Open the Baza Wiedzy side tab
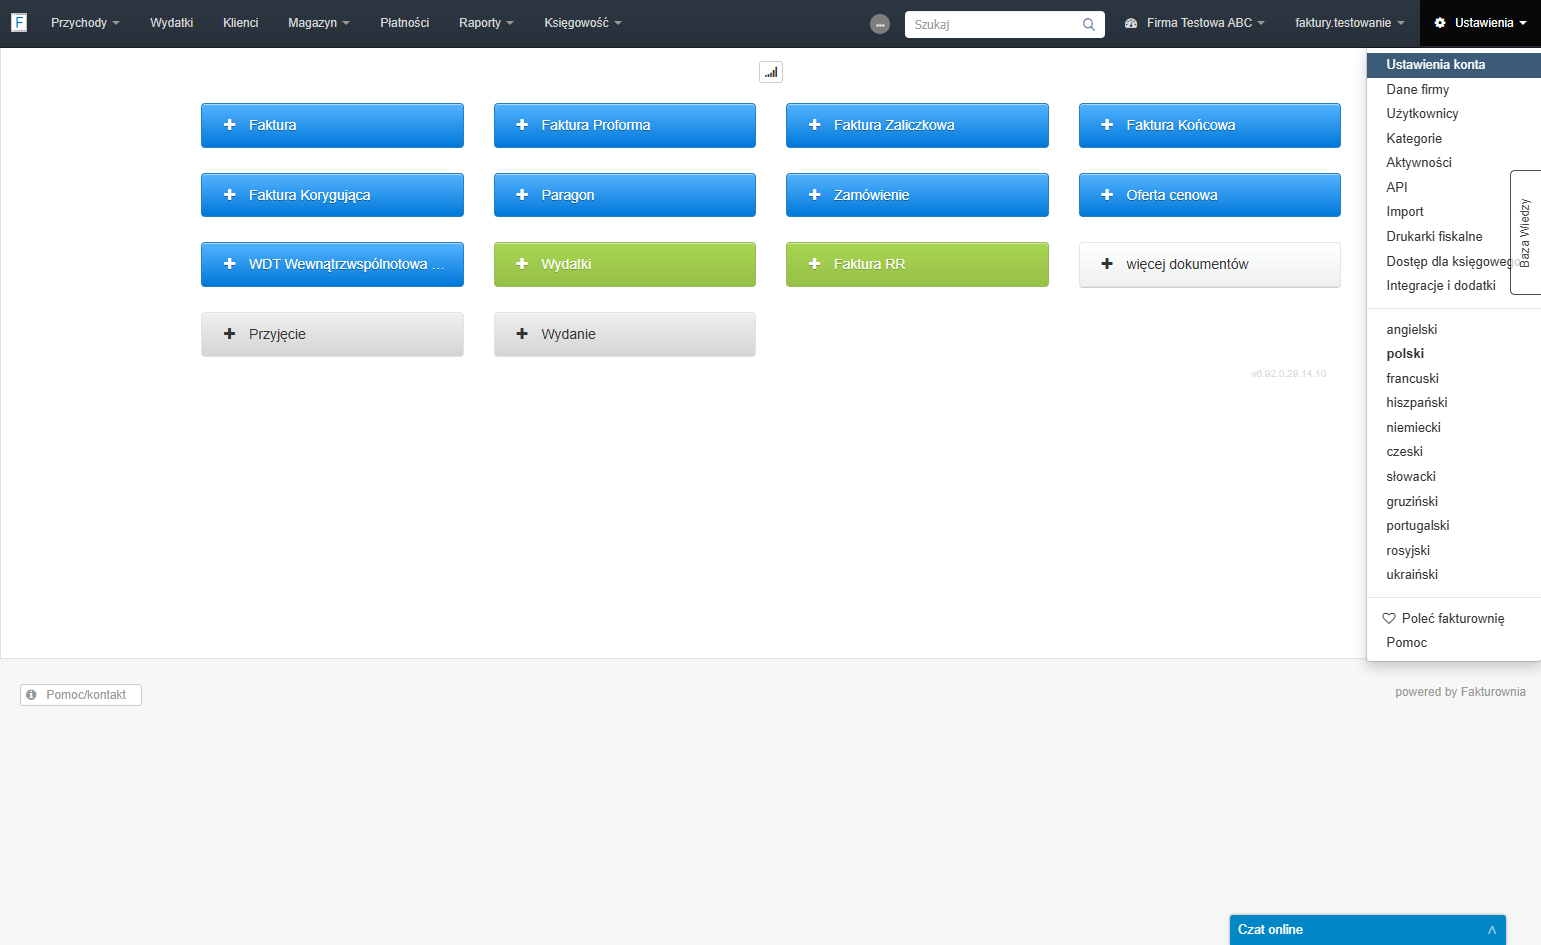Screen dimensions: 1541x945 click(x=1525, y=232)
